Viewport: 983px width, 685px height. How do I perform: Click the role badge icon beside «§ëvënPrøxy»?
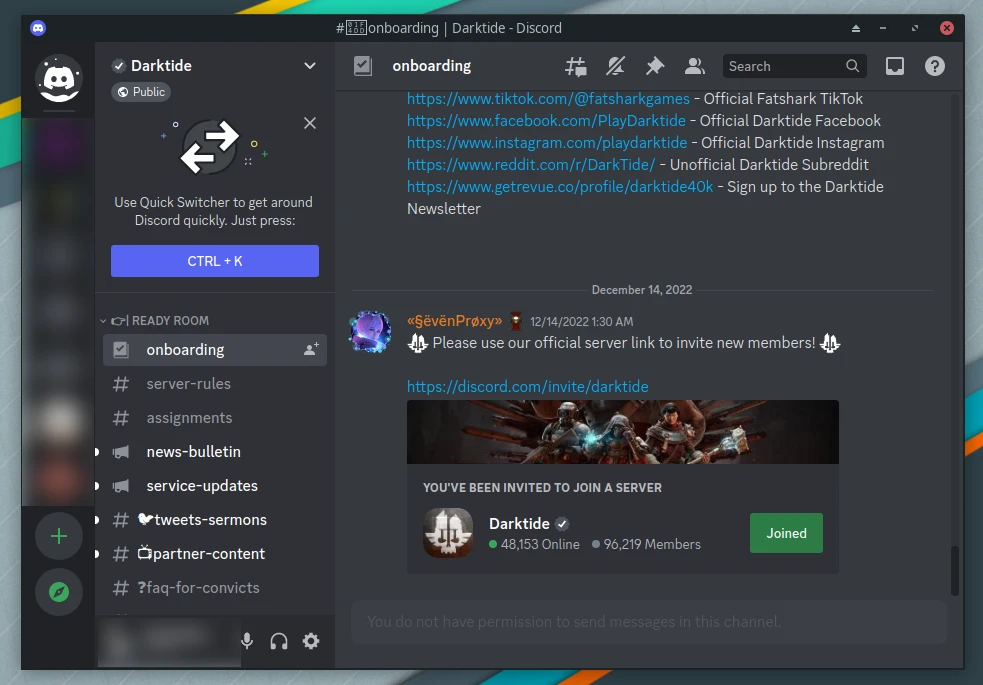516,321
